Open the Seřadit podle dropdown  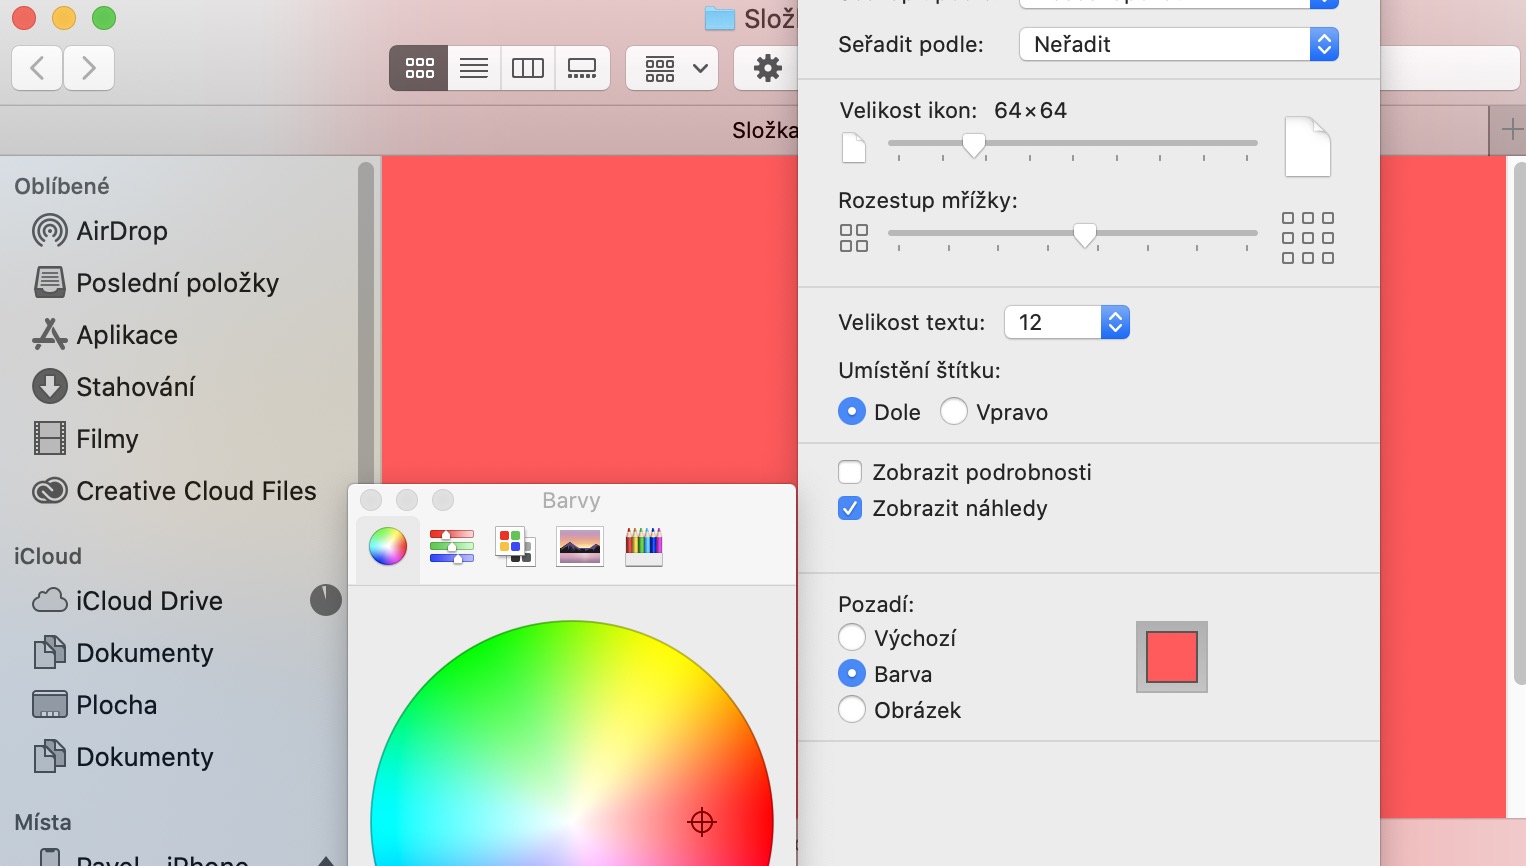click(1179, 44)
